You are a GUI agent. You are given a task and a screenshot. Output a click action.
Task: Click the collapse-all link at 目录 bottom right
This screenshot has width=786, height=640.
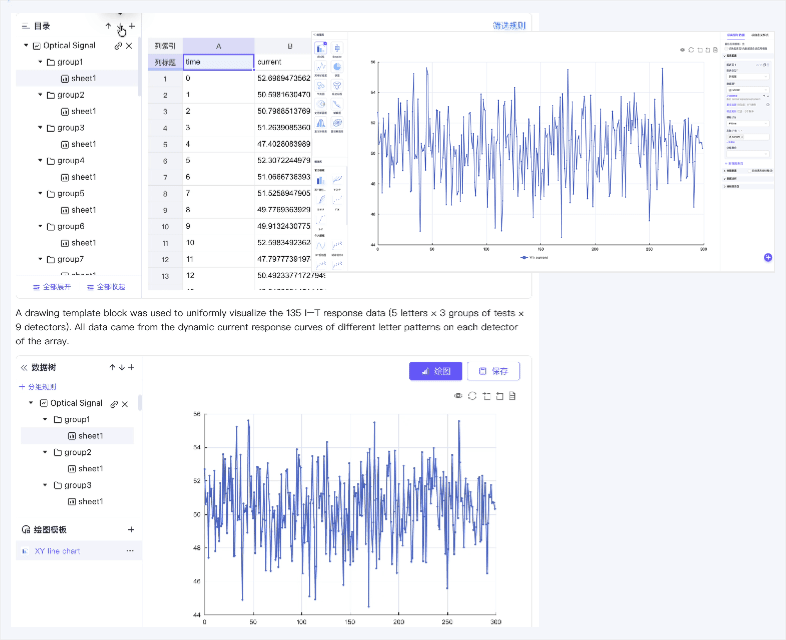pos(106,287)
